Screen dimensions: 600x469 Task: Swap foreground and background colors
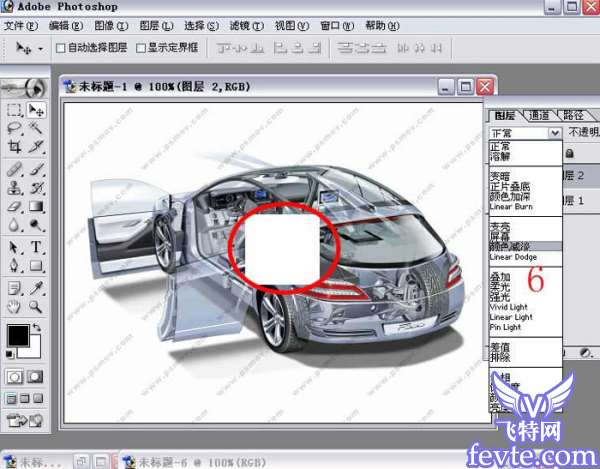pyautogui.click(x=37, y=328)
